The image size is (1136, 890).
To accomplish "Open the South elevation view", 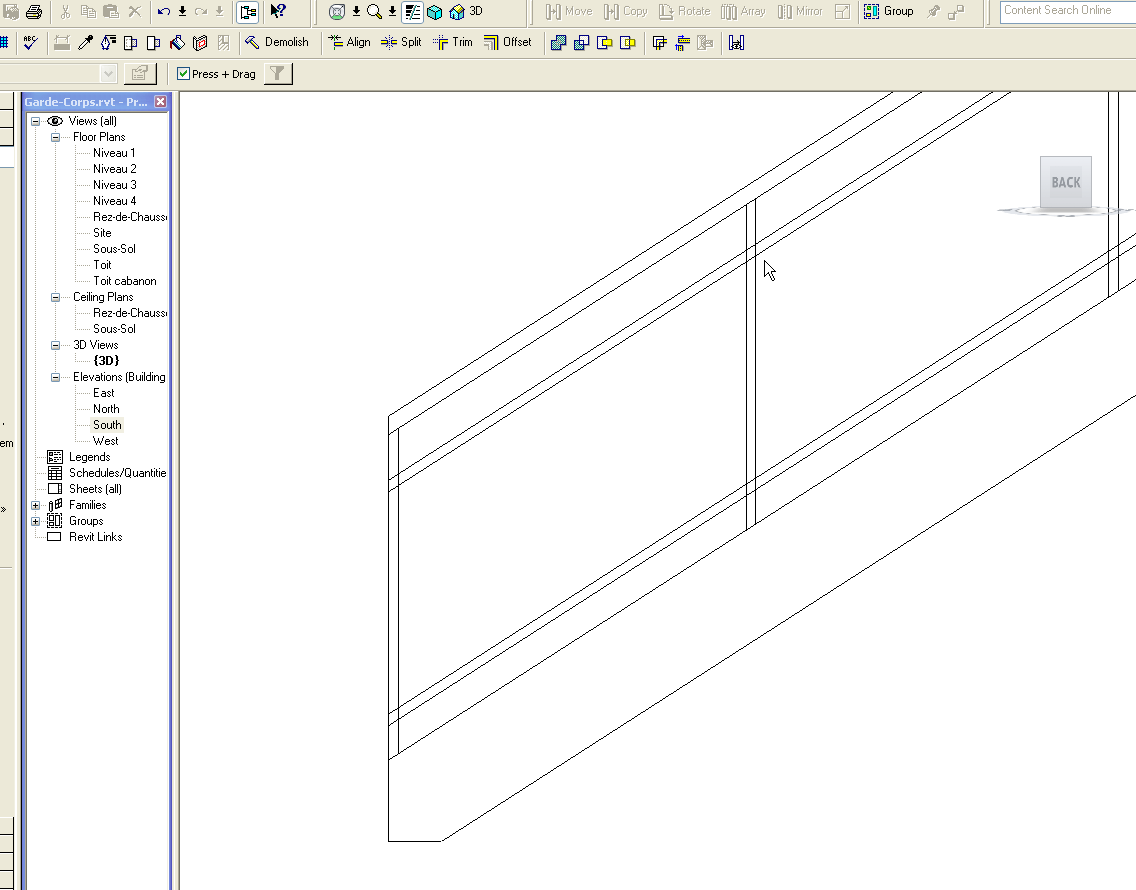I will 107,425.
